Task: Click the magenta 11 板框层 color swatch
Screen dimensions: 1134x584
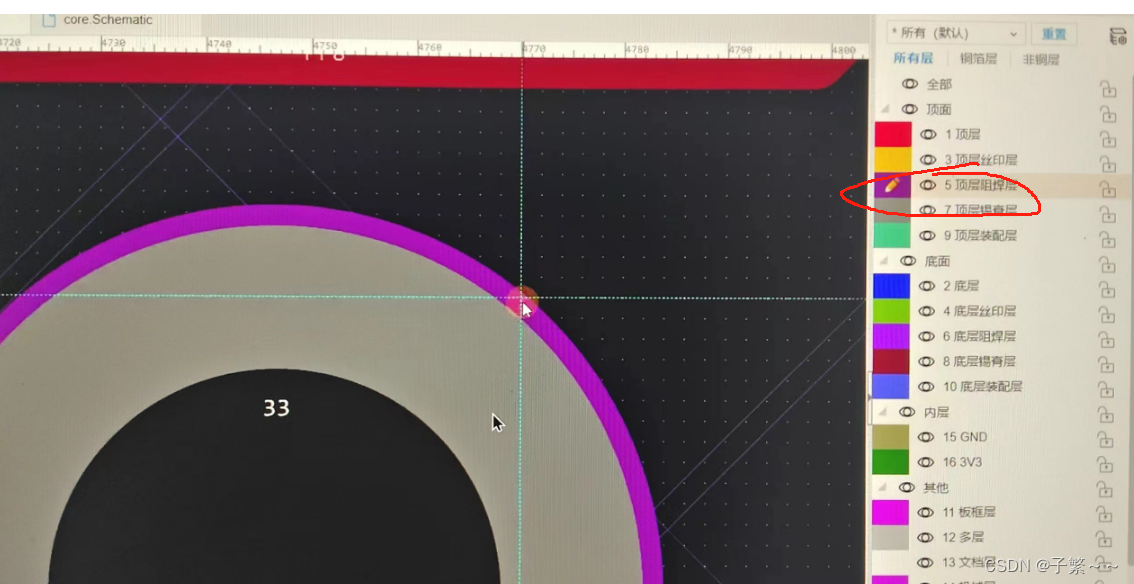Action: point(890,512)
